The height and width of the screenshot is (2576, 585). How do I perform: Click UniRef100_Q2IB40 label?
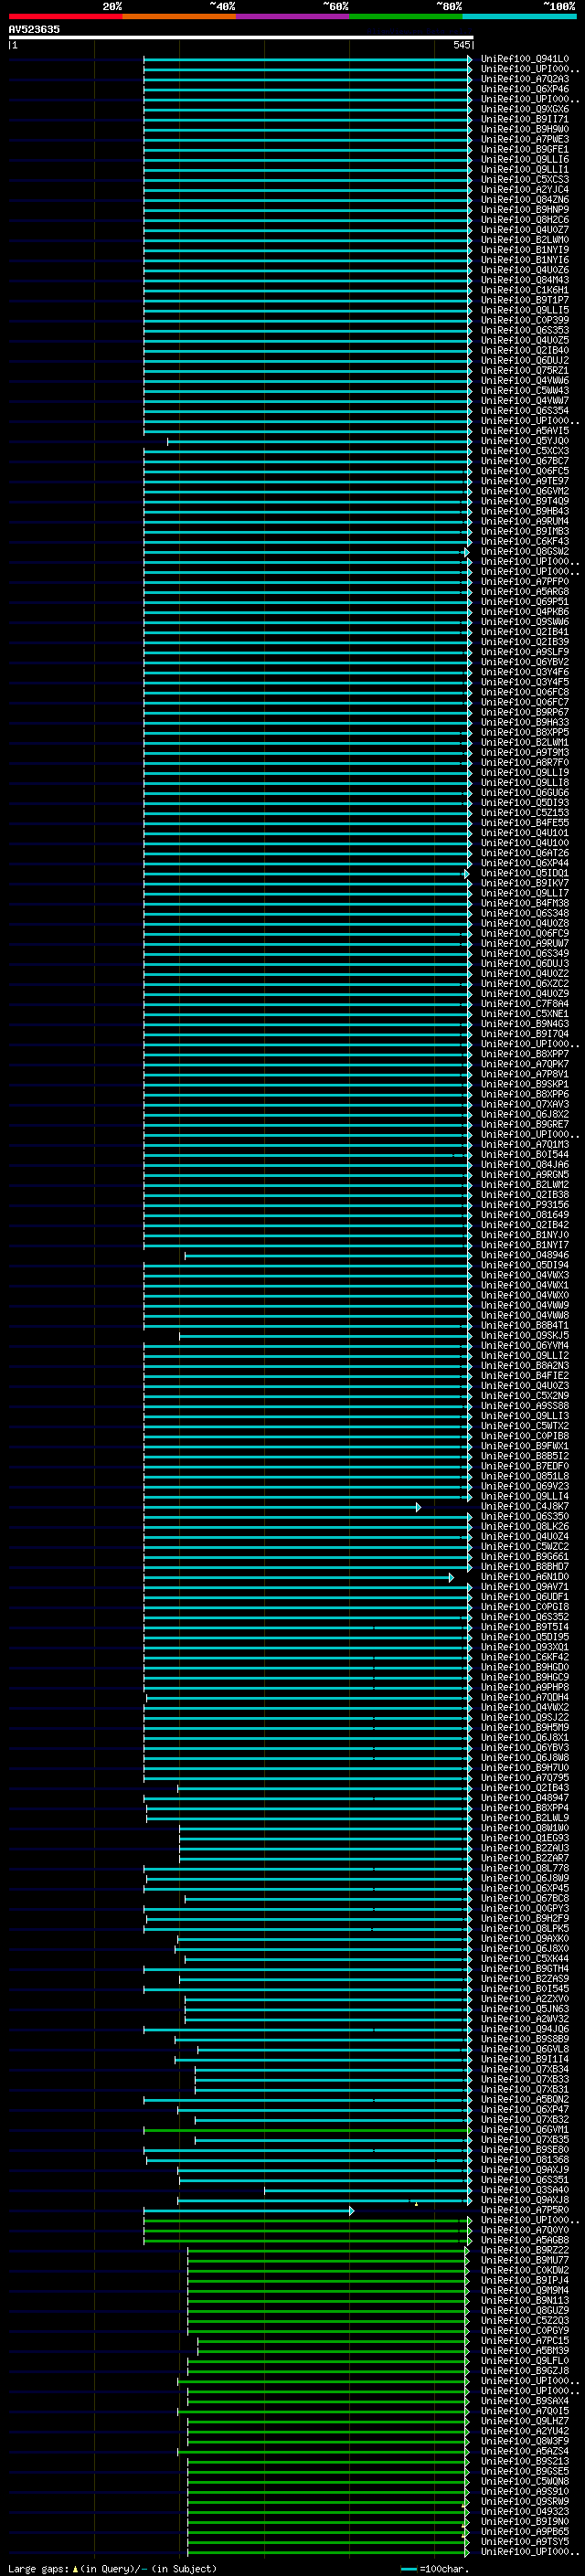click(x=524, y=350)
